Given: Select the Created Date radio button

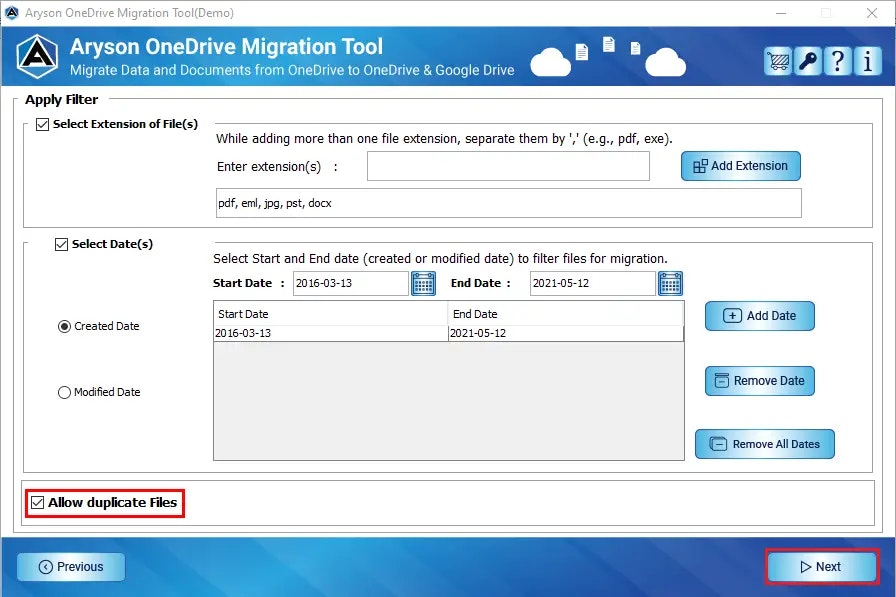Looking at the screenshot, I should (65, 326).
